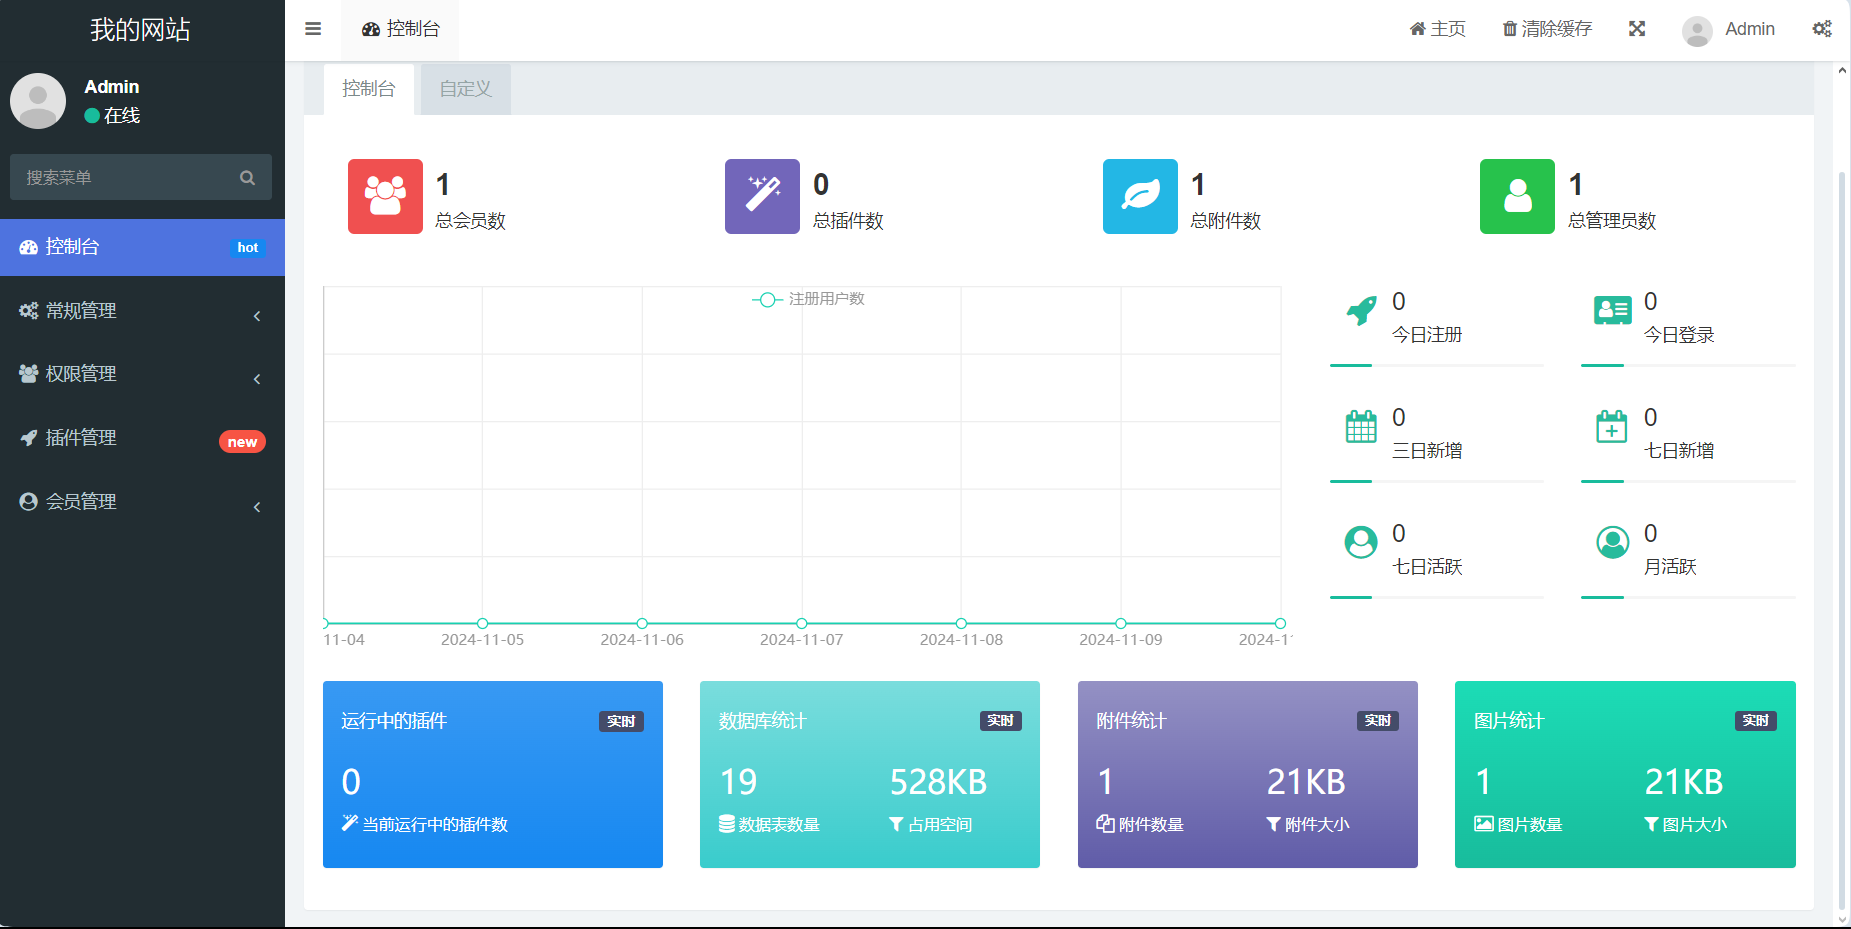Open the Admin user menu in header
The width and height of the screenshot is (1851, 929).
1728,29
